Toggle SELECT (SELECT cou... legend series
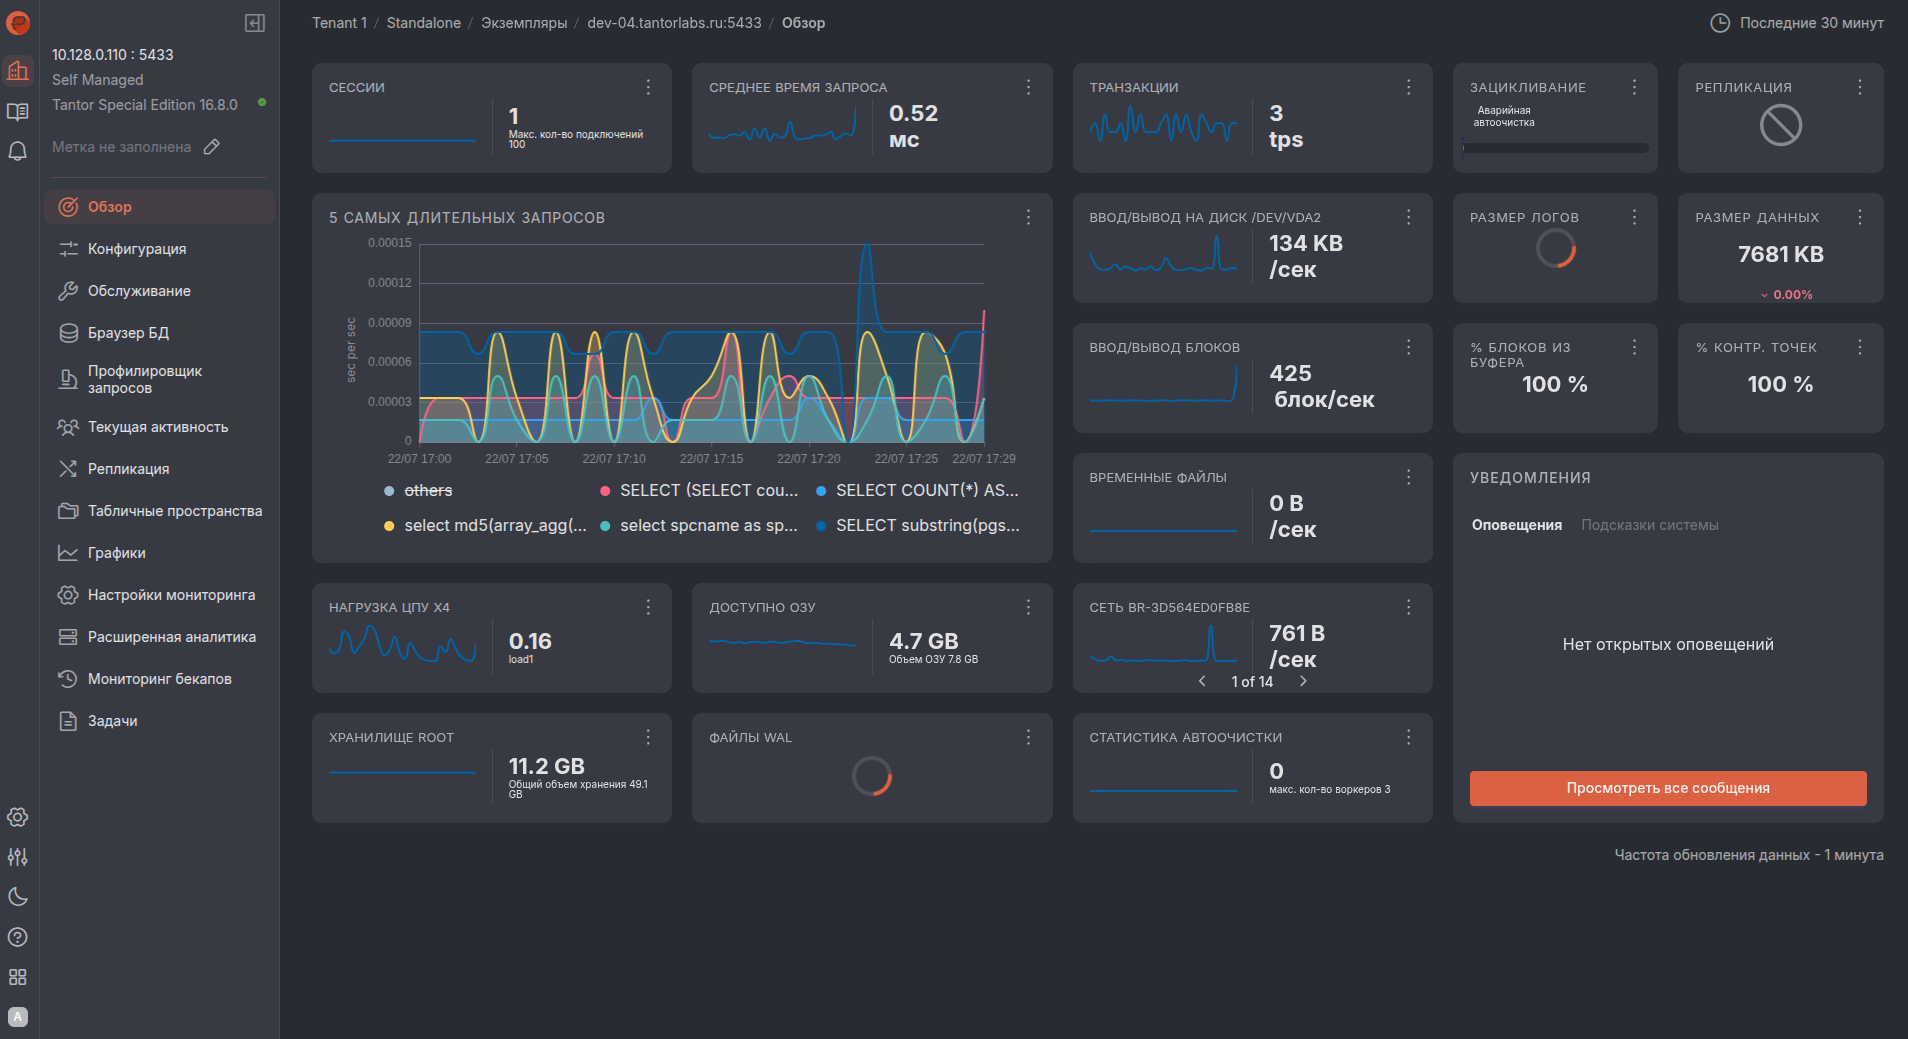 pos(699,491)
